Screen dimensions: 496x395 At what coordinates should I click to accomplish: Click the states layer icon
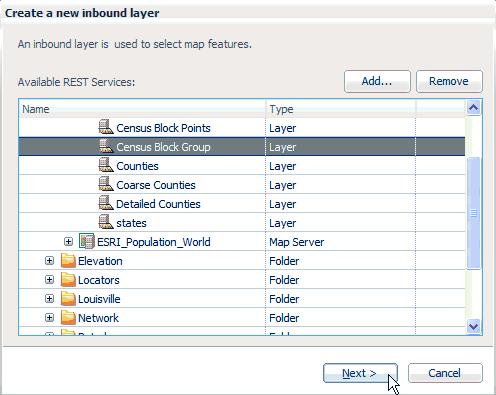106,223
